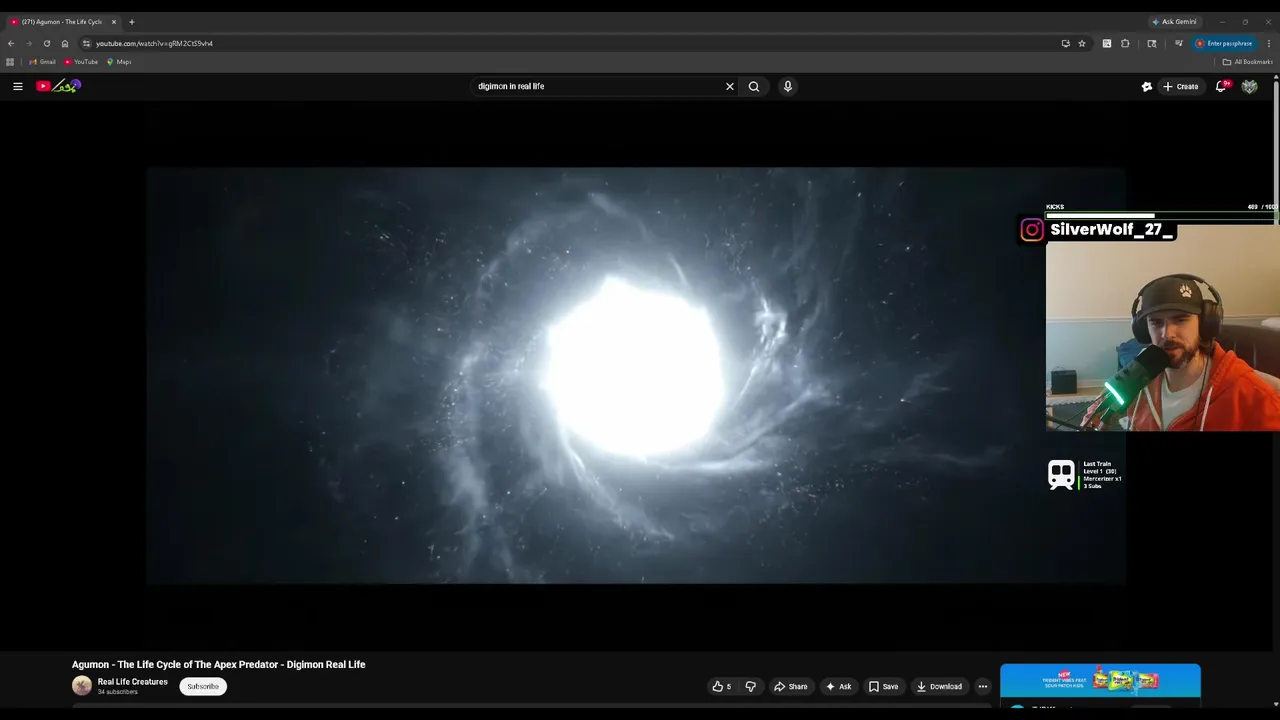This screenshot has width=1280, height=720.
Task: Like the Agumon video
Action: [721, 687]
